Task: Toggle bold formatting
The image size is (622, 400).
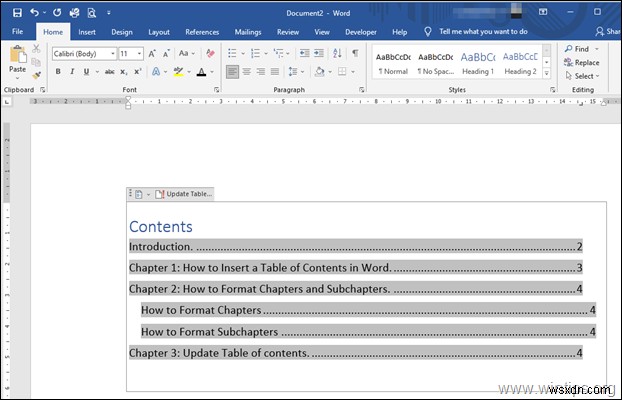Action: point(58,72)
